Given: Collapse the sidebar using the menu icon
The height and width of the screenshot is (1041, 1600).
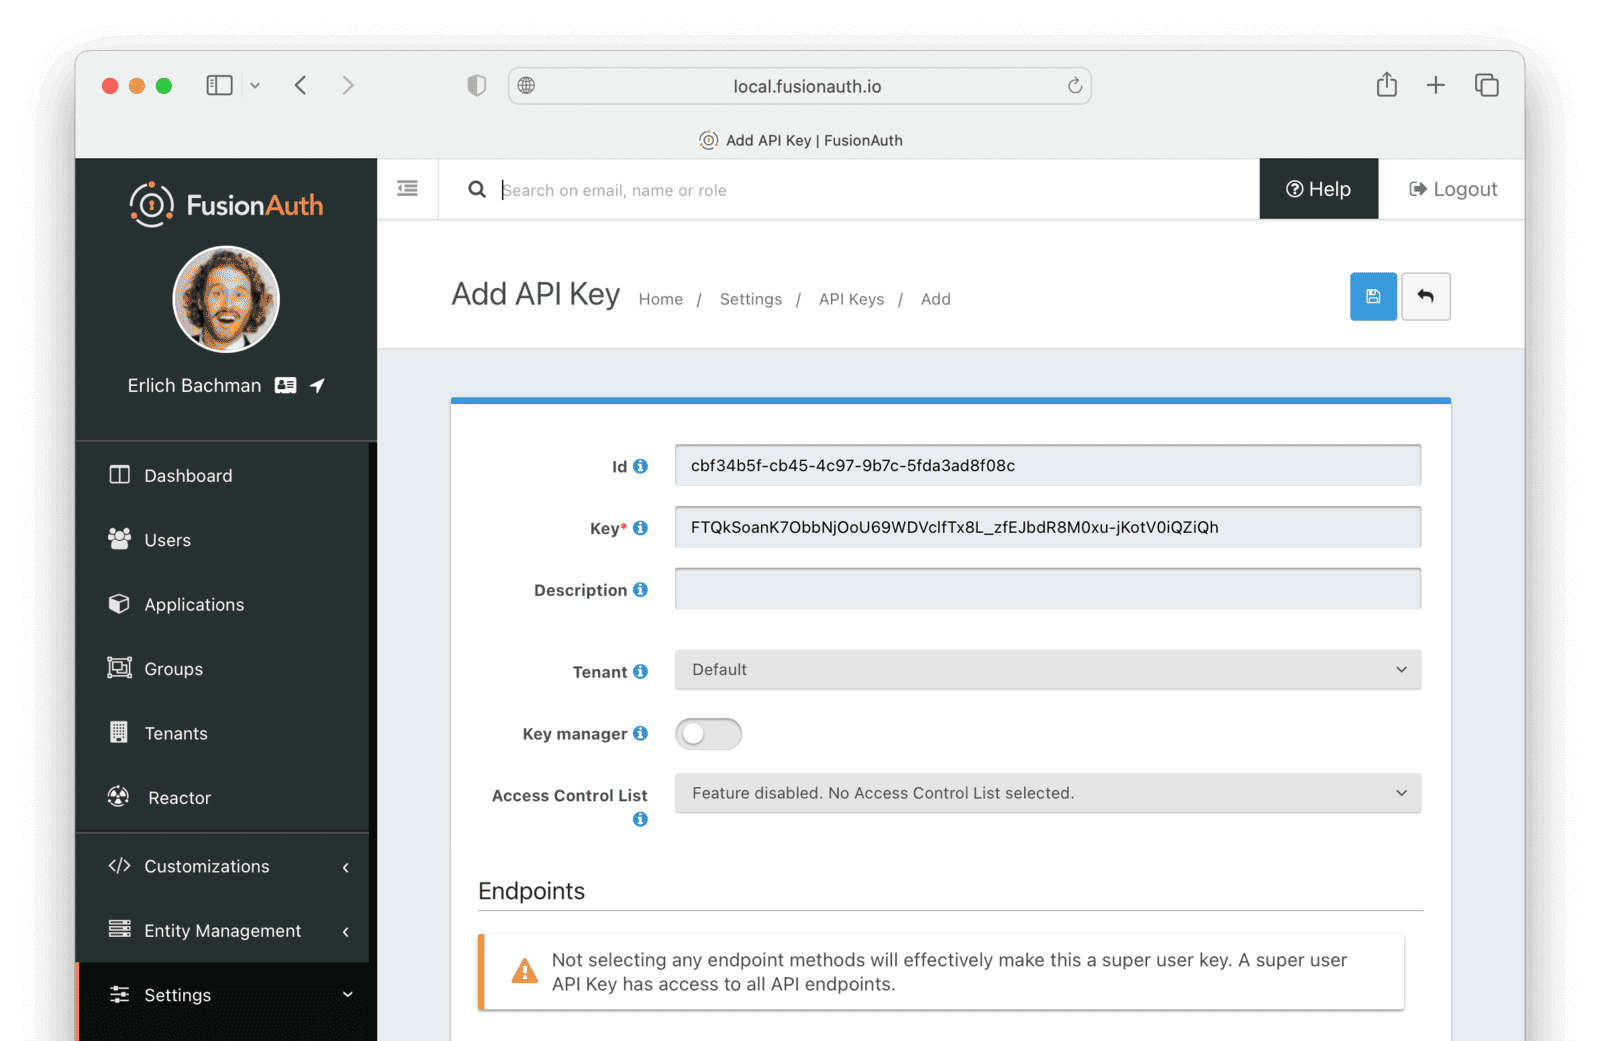Looking at the screenshot, I should click(407, 189).
